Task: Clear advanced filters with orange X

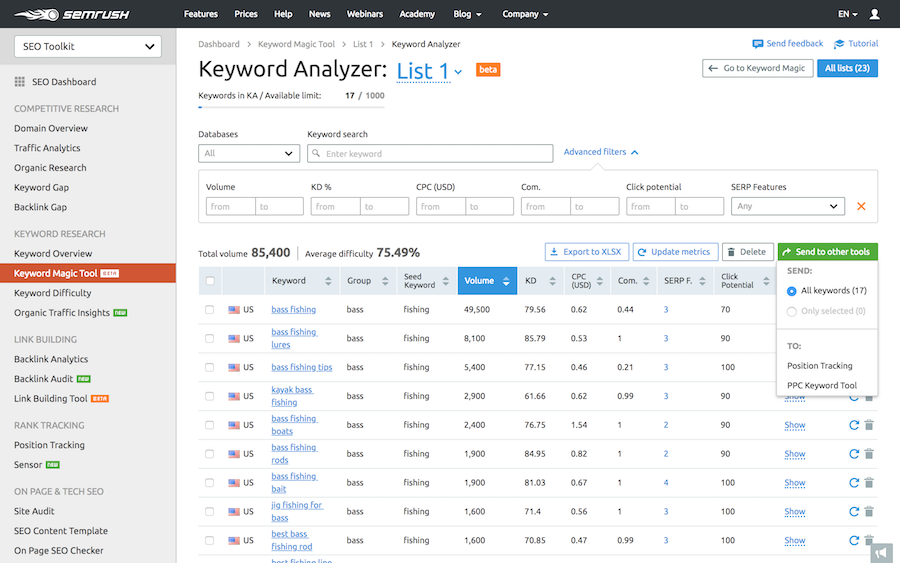Action: coord(861,206)
